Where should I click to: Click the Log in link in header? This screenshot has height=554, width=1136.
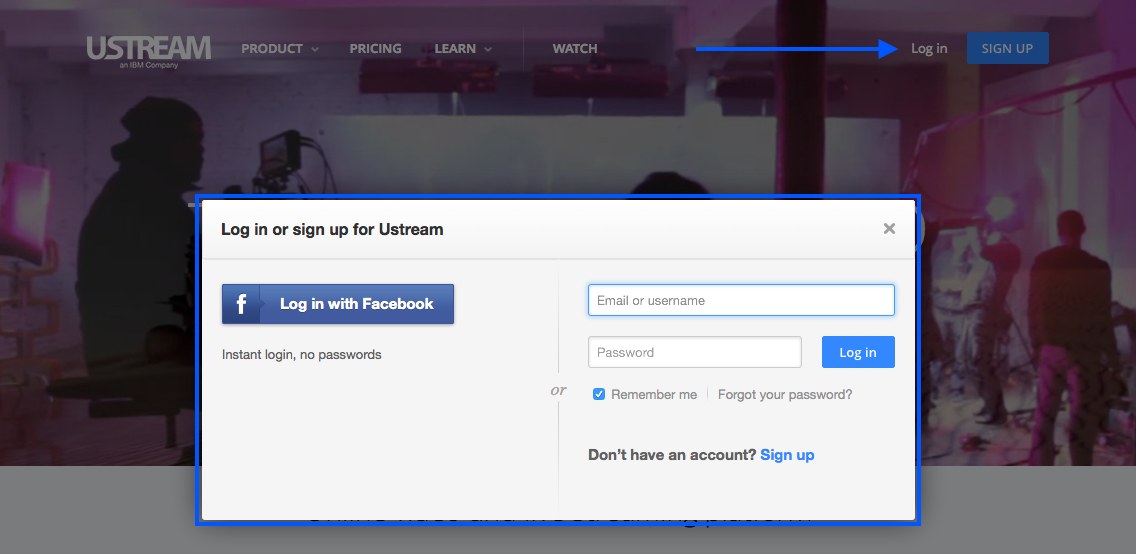coord(929,49)
